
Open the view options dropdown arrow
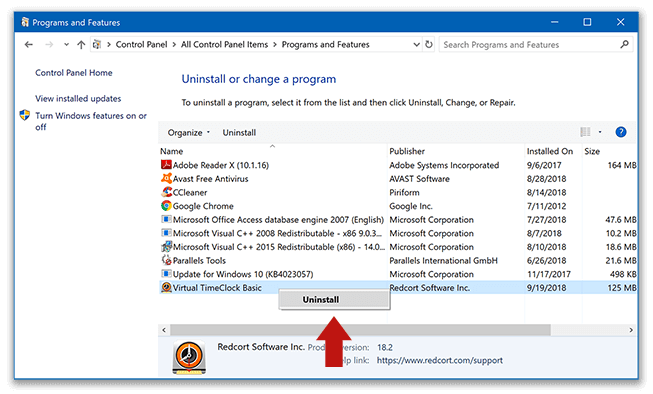[600, 132]
